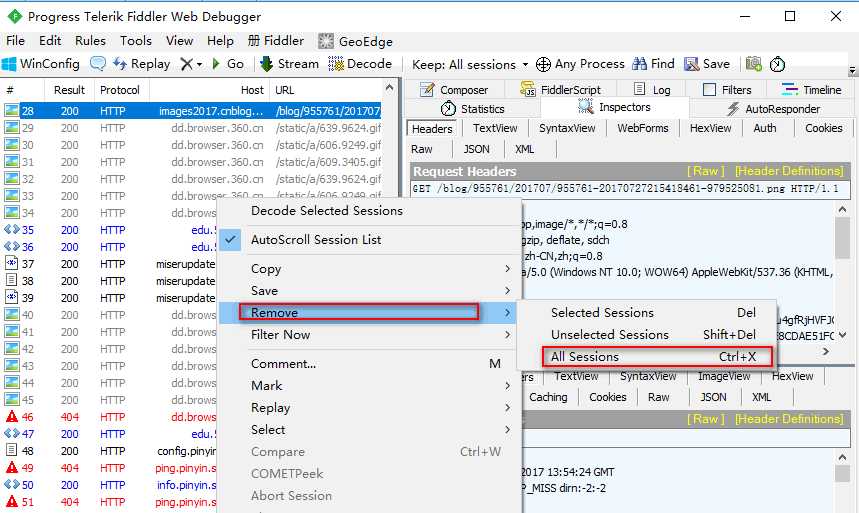Open the Help menu

click(x=220, y=41)
